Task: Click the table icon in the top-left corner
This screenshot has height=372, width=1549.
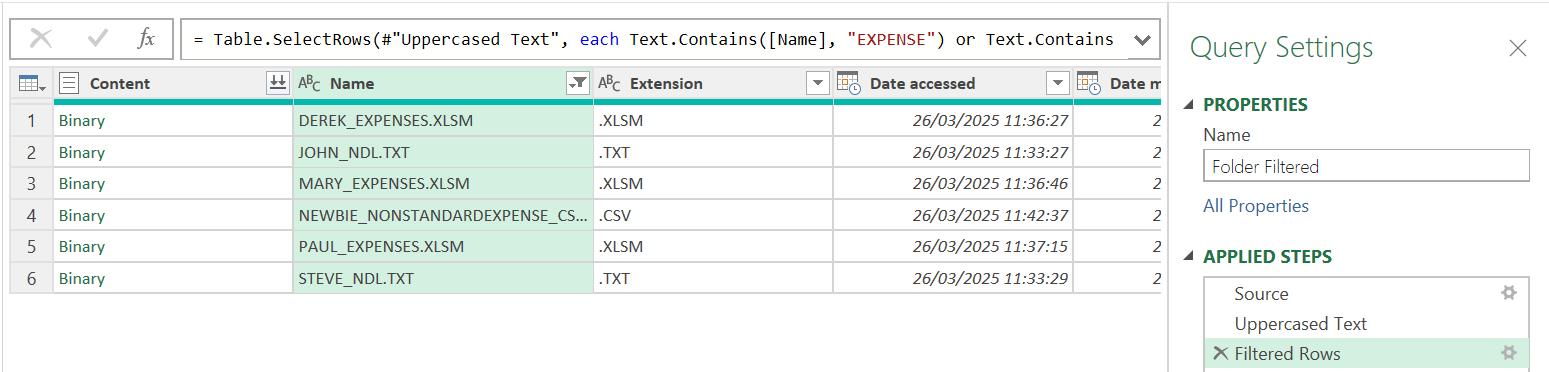Action: pyautogui.click(x=32, y=84)
